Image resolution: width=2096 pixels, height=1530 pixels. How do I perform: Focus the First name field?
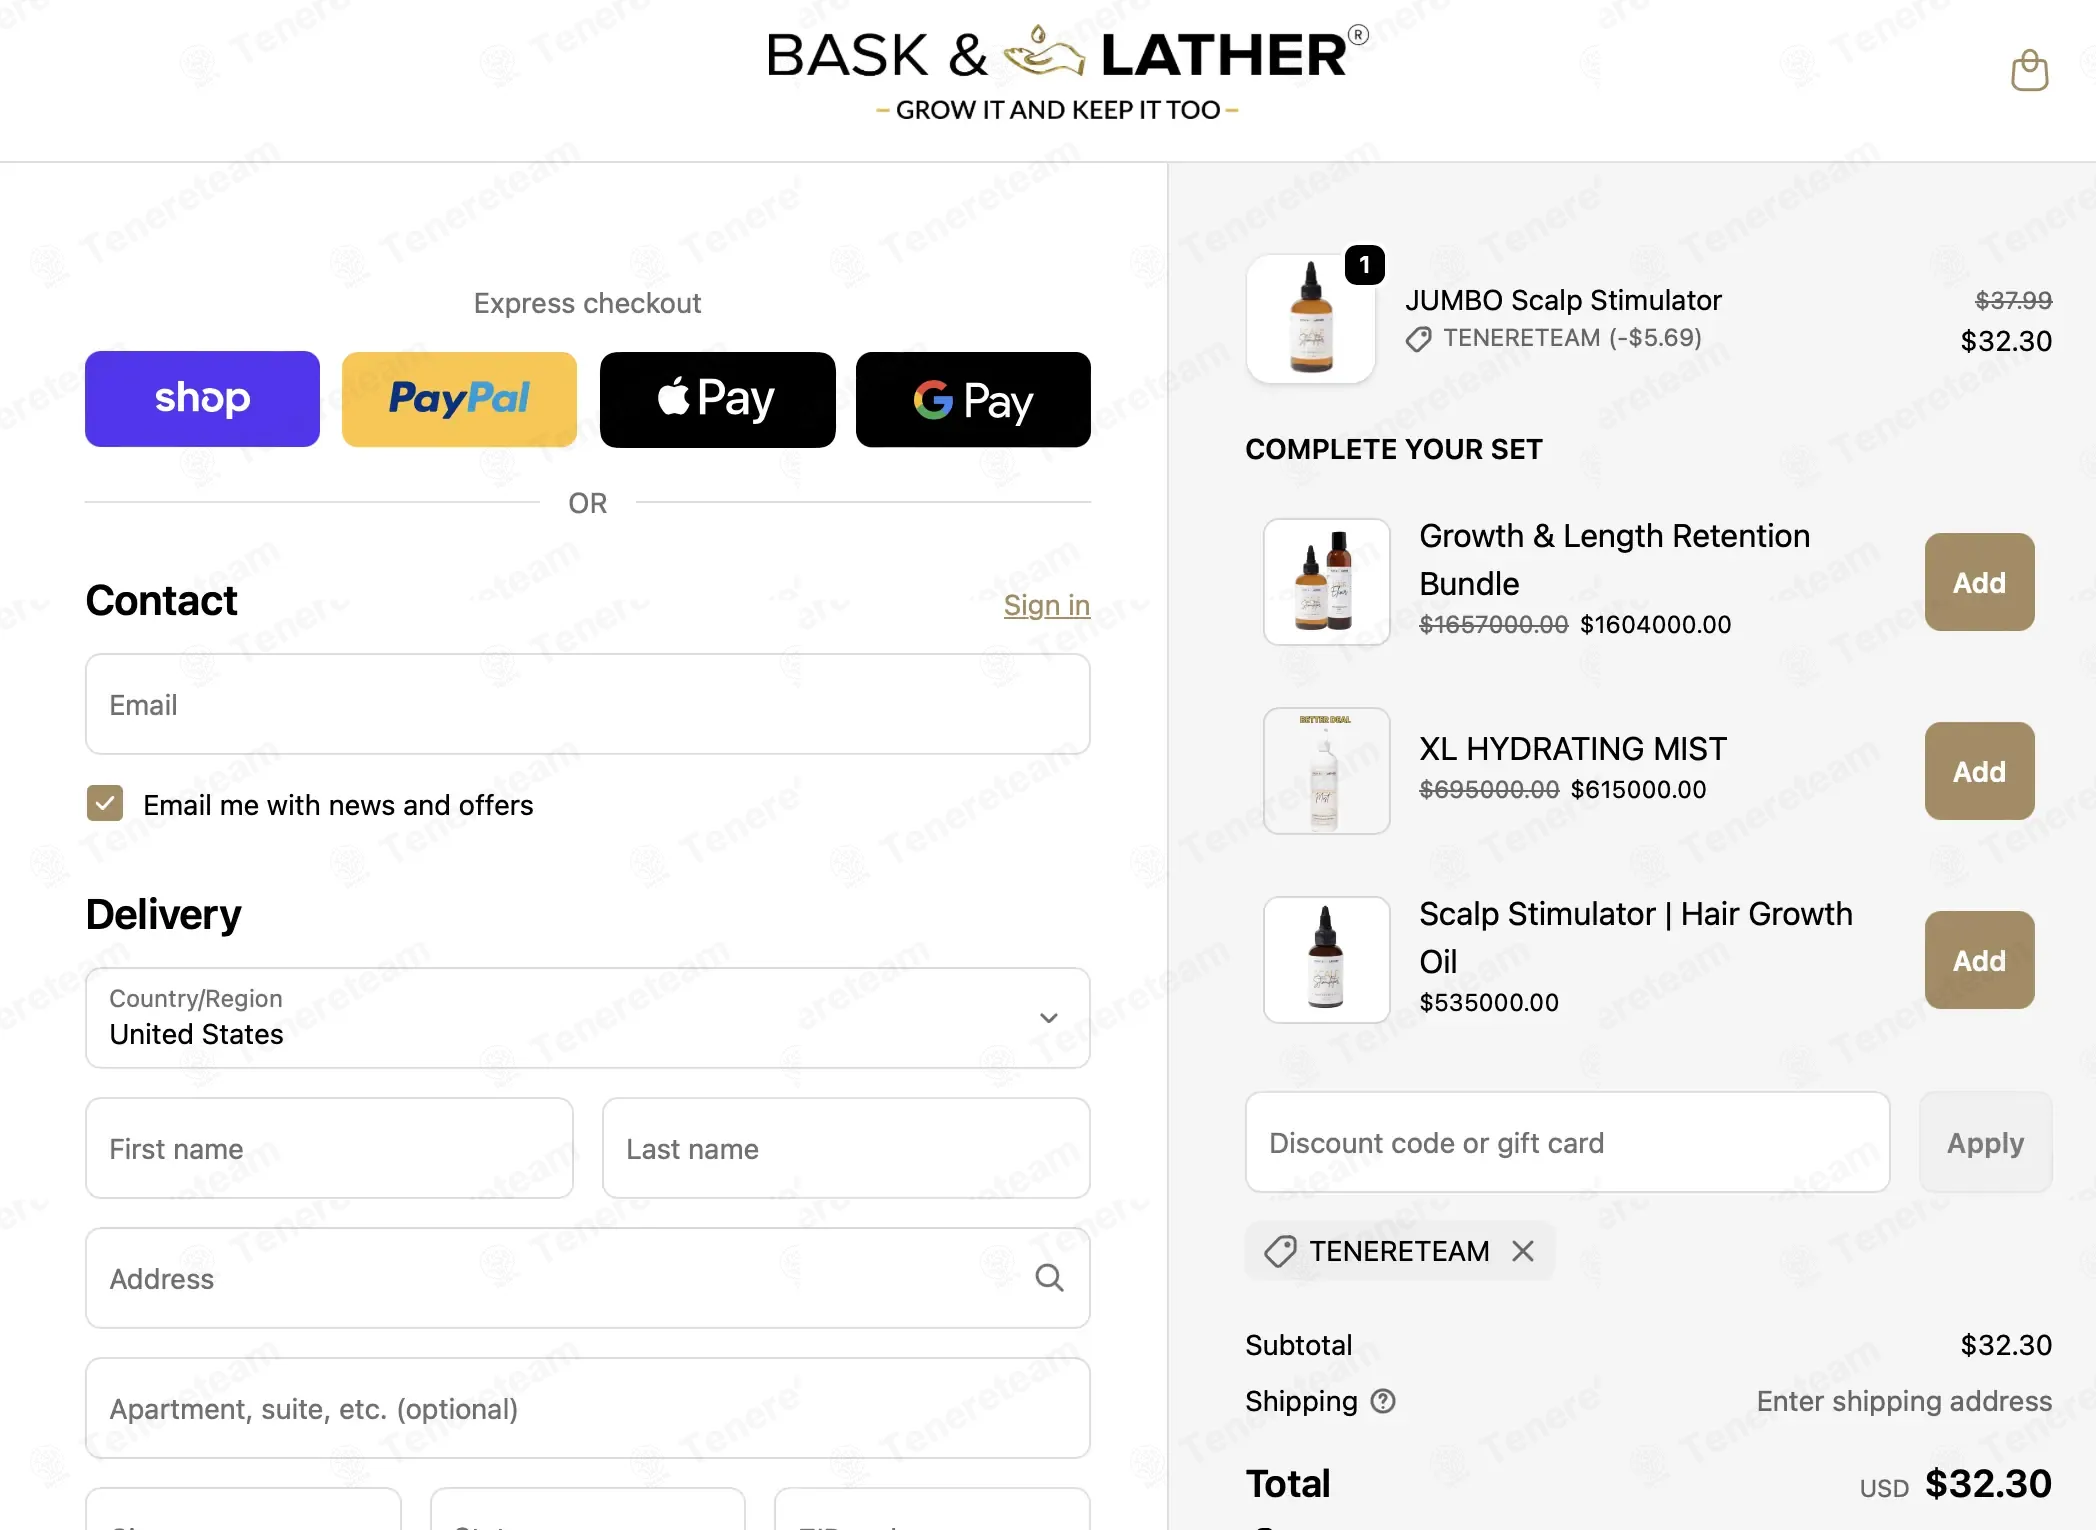point(329,1148)
